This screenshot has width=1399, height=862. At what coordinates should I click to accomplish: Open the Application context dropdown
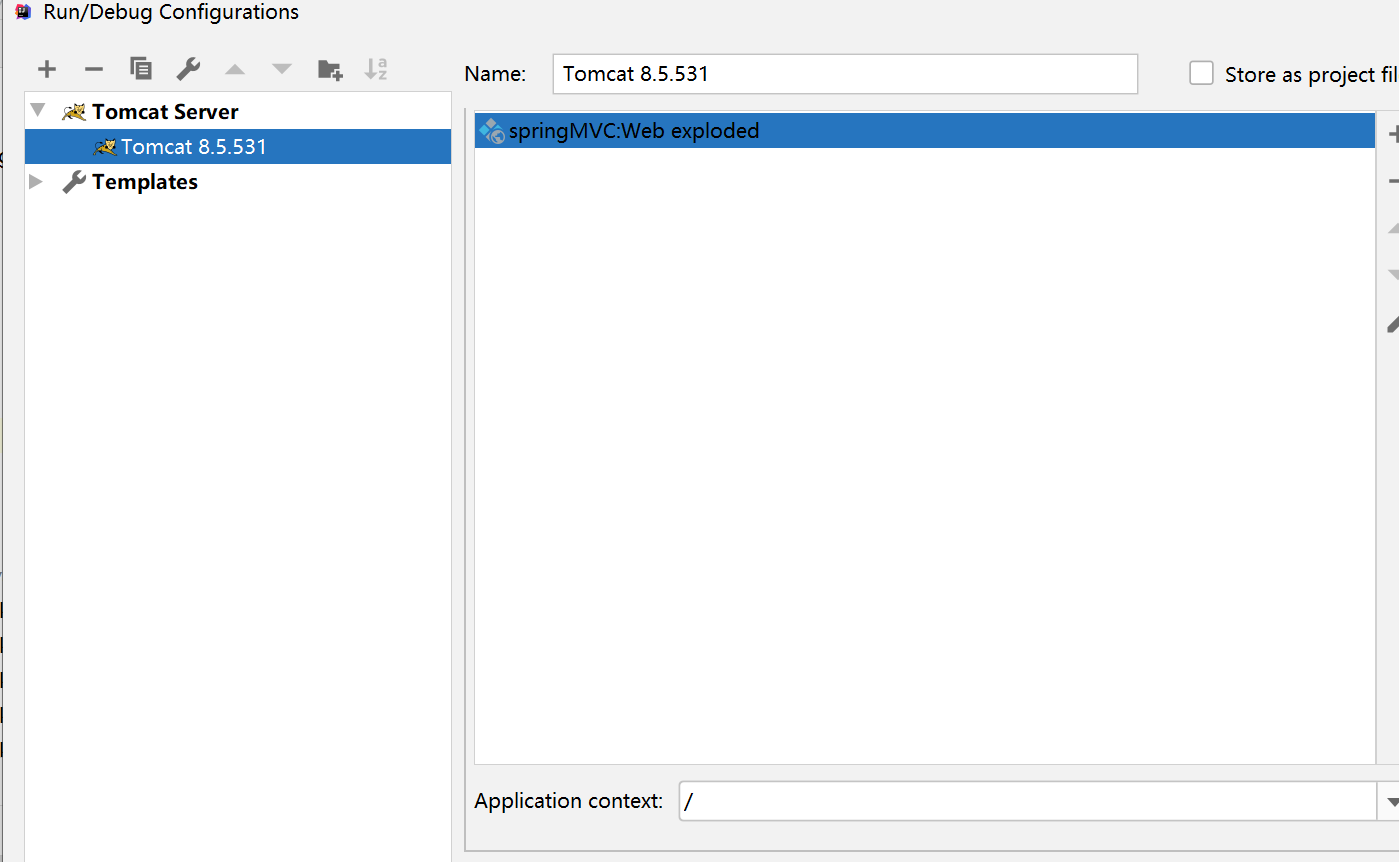click(x=1390, y=801)
